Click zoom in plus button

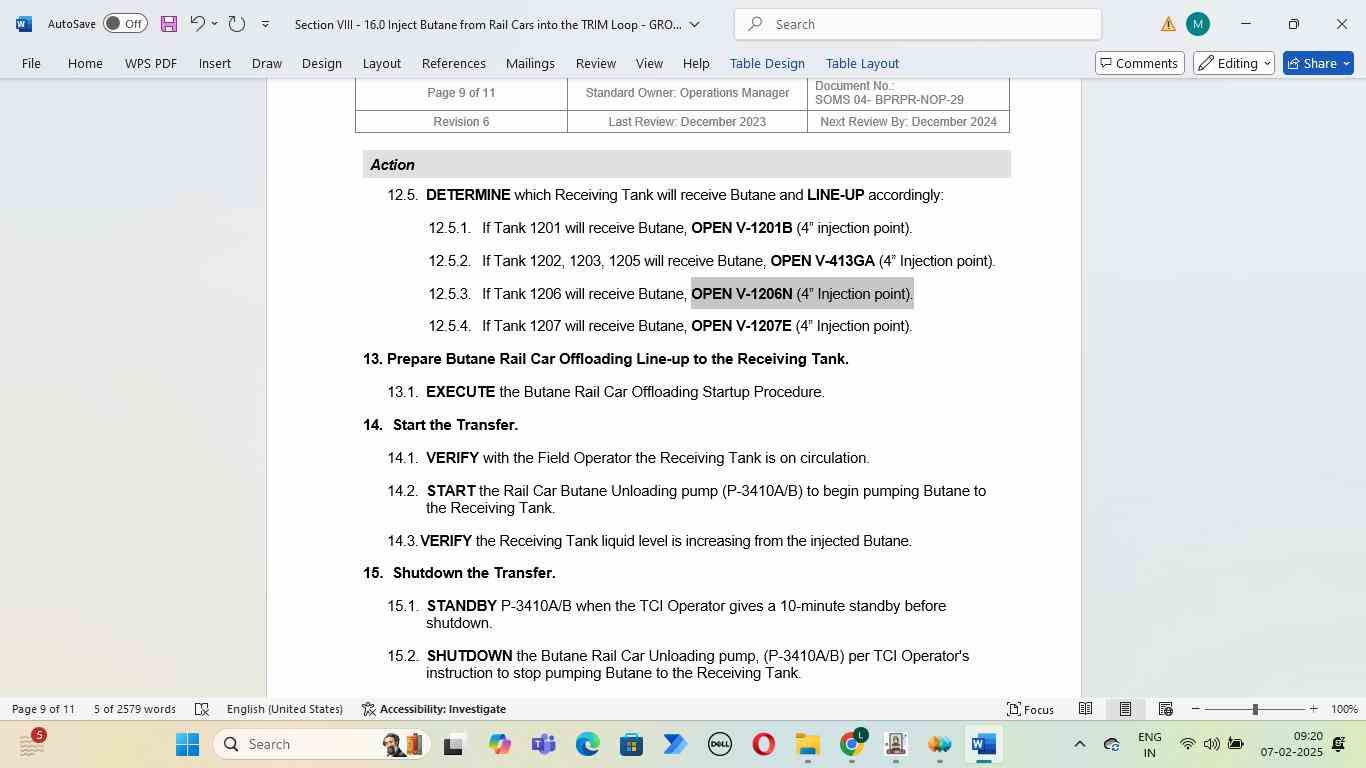click(1313, 709)
